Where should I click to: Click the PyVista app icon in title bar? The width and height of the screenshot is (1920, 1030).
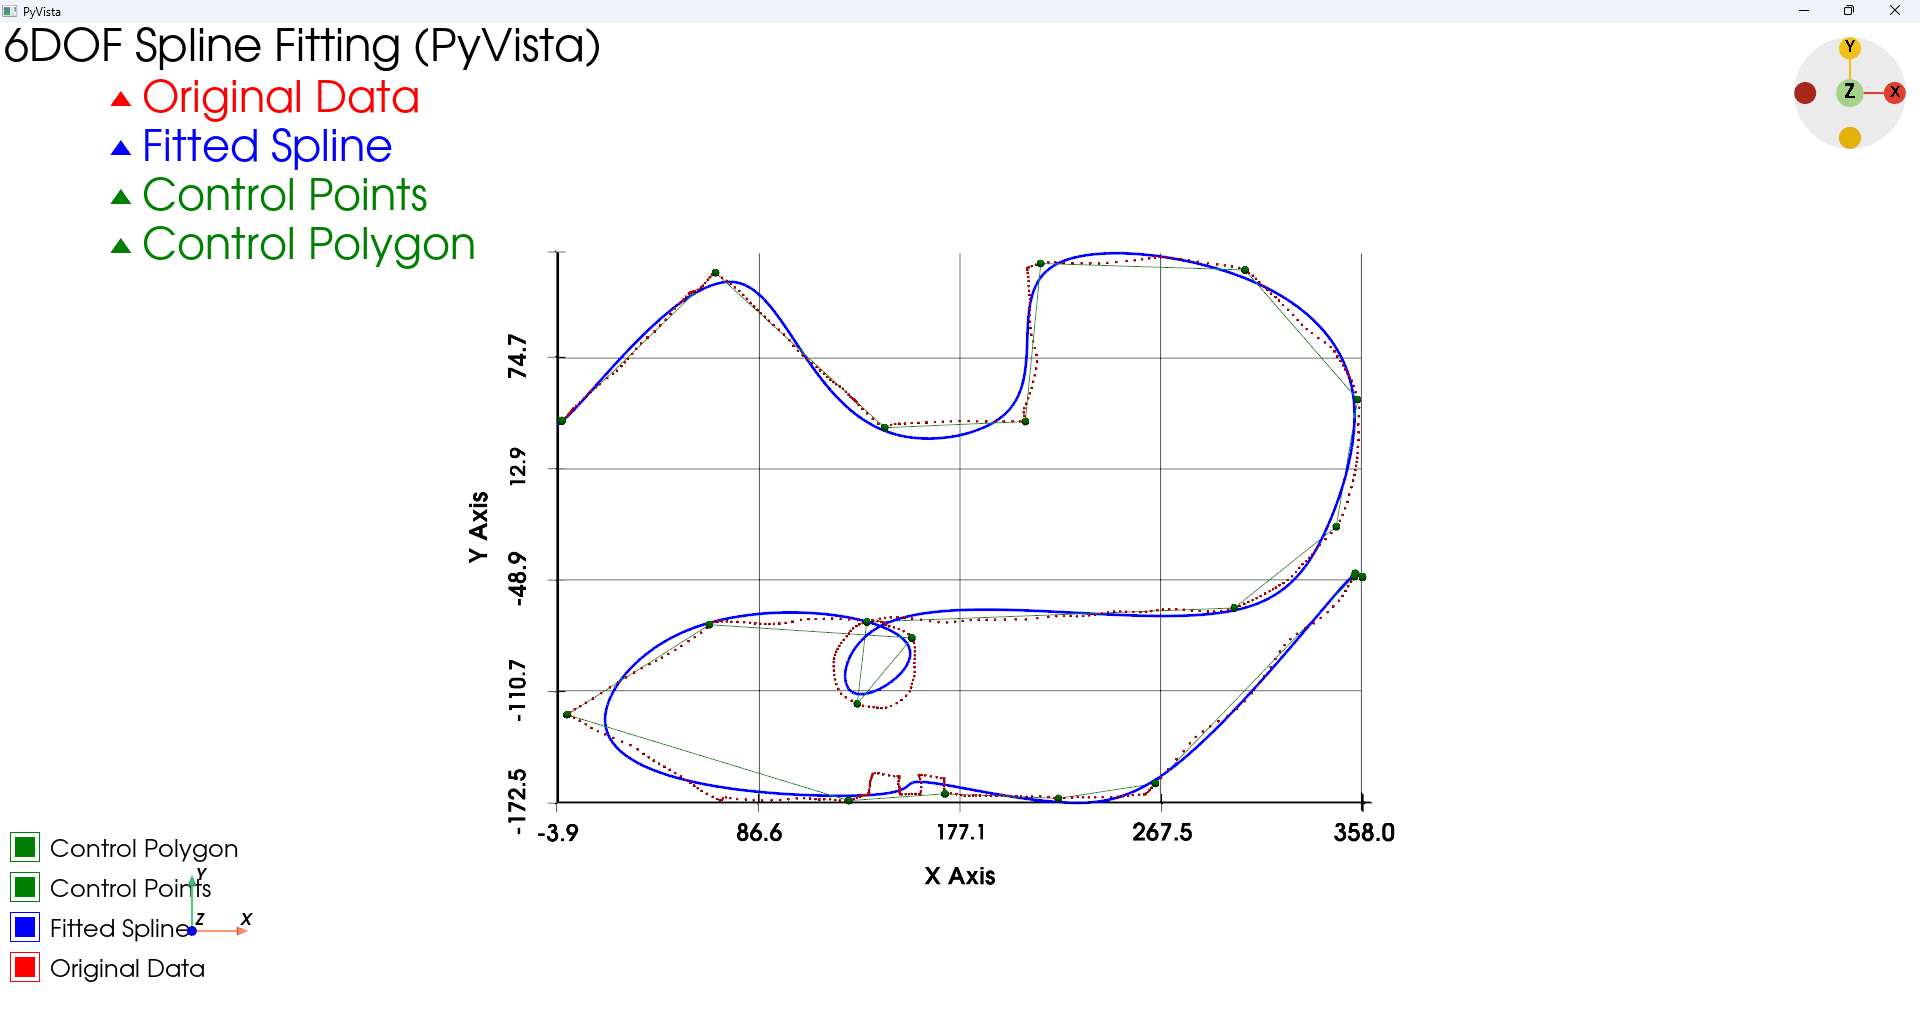(x=10, y=11)
